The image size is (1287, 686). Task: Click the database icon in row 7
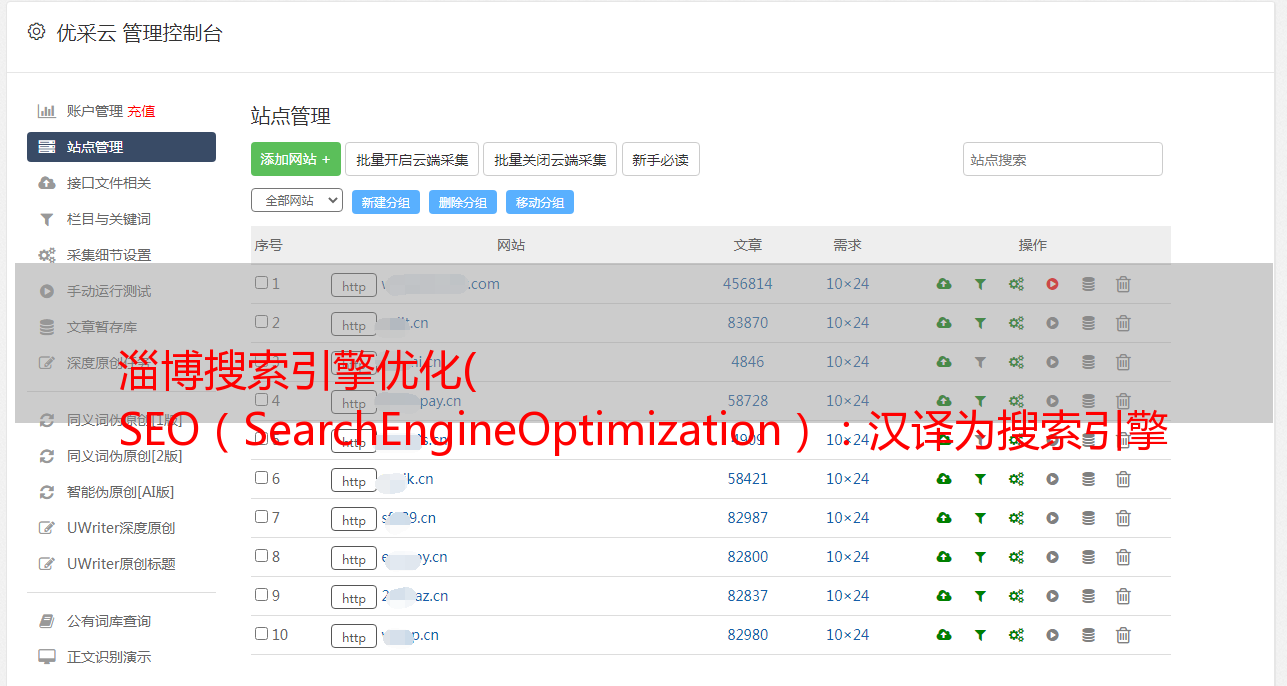tap(1088, 518)
